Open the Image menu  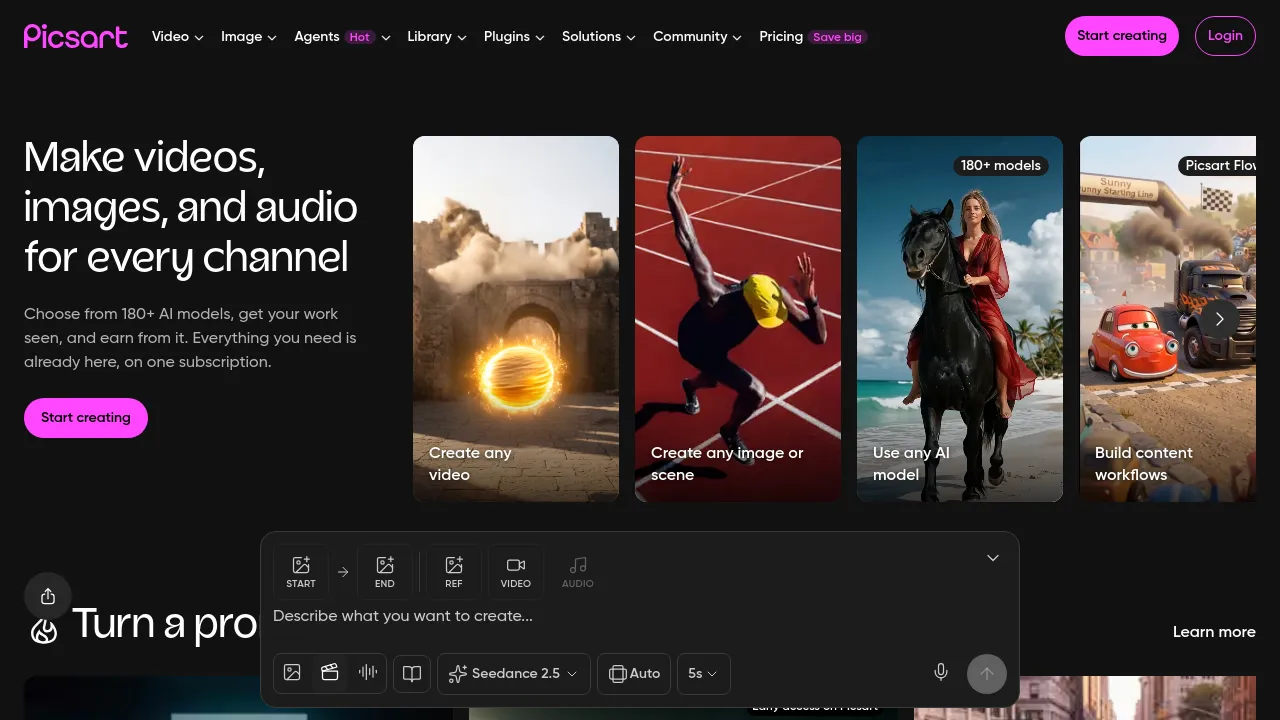(x=249, y=37)
